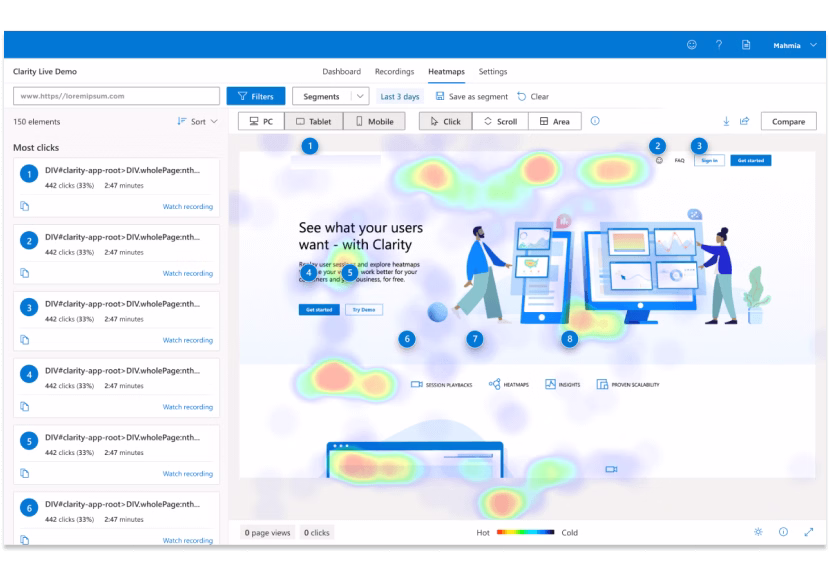Watch recording for element 1
The image size is (830, 580).
187,206
